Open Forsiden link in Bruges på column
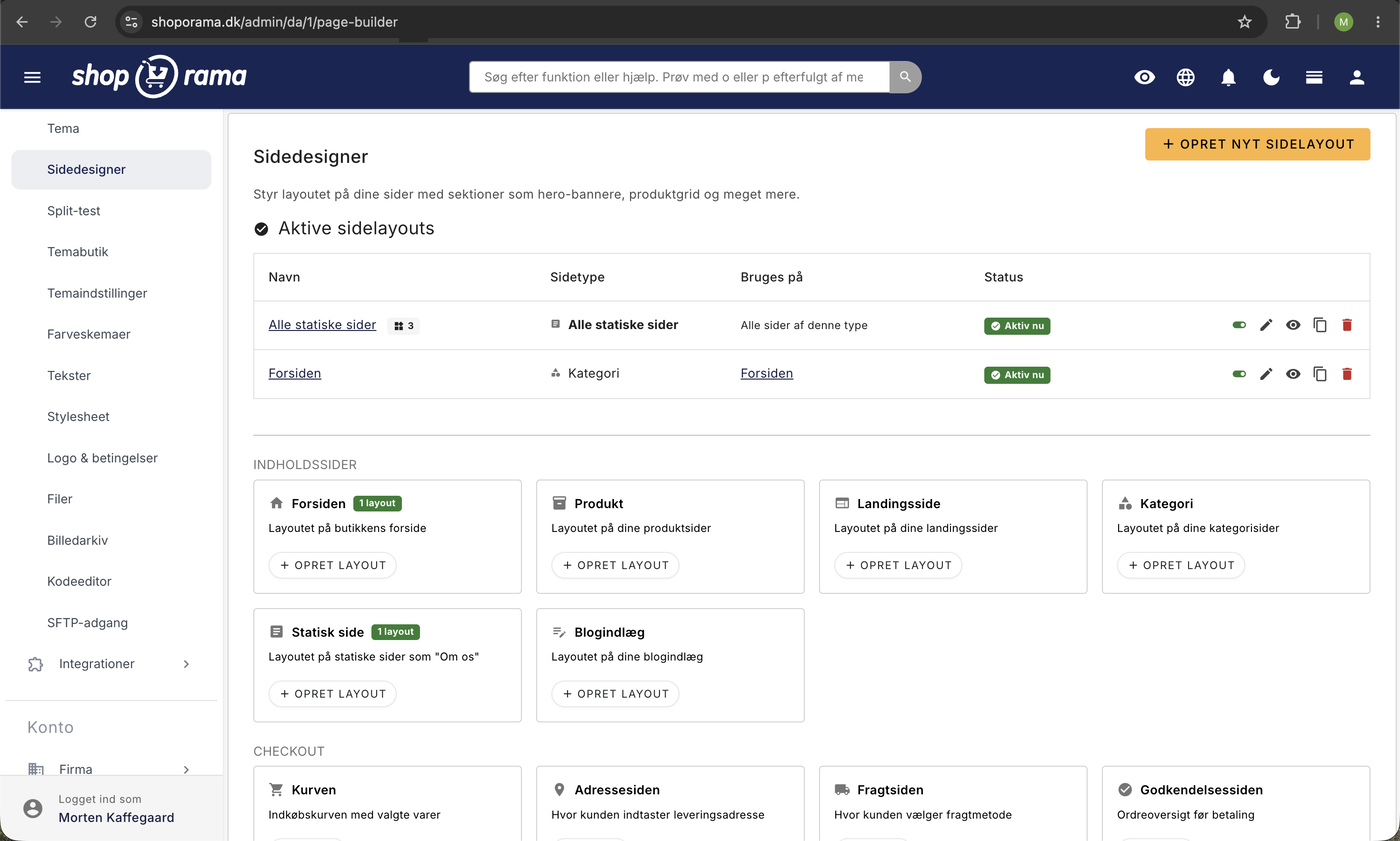 767,373
